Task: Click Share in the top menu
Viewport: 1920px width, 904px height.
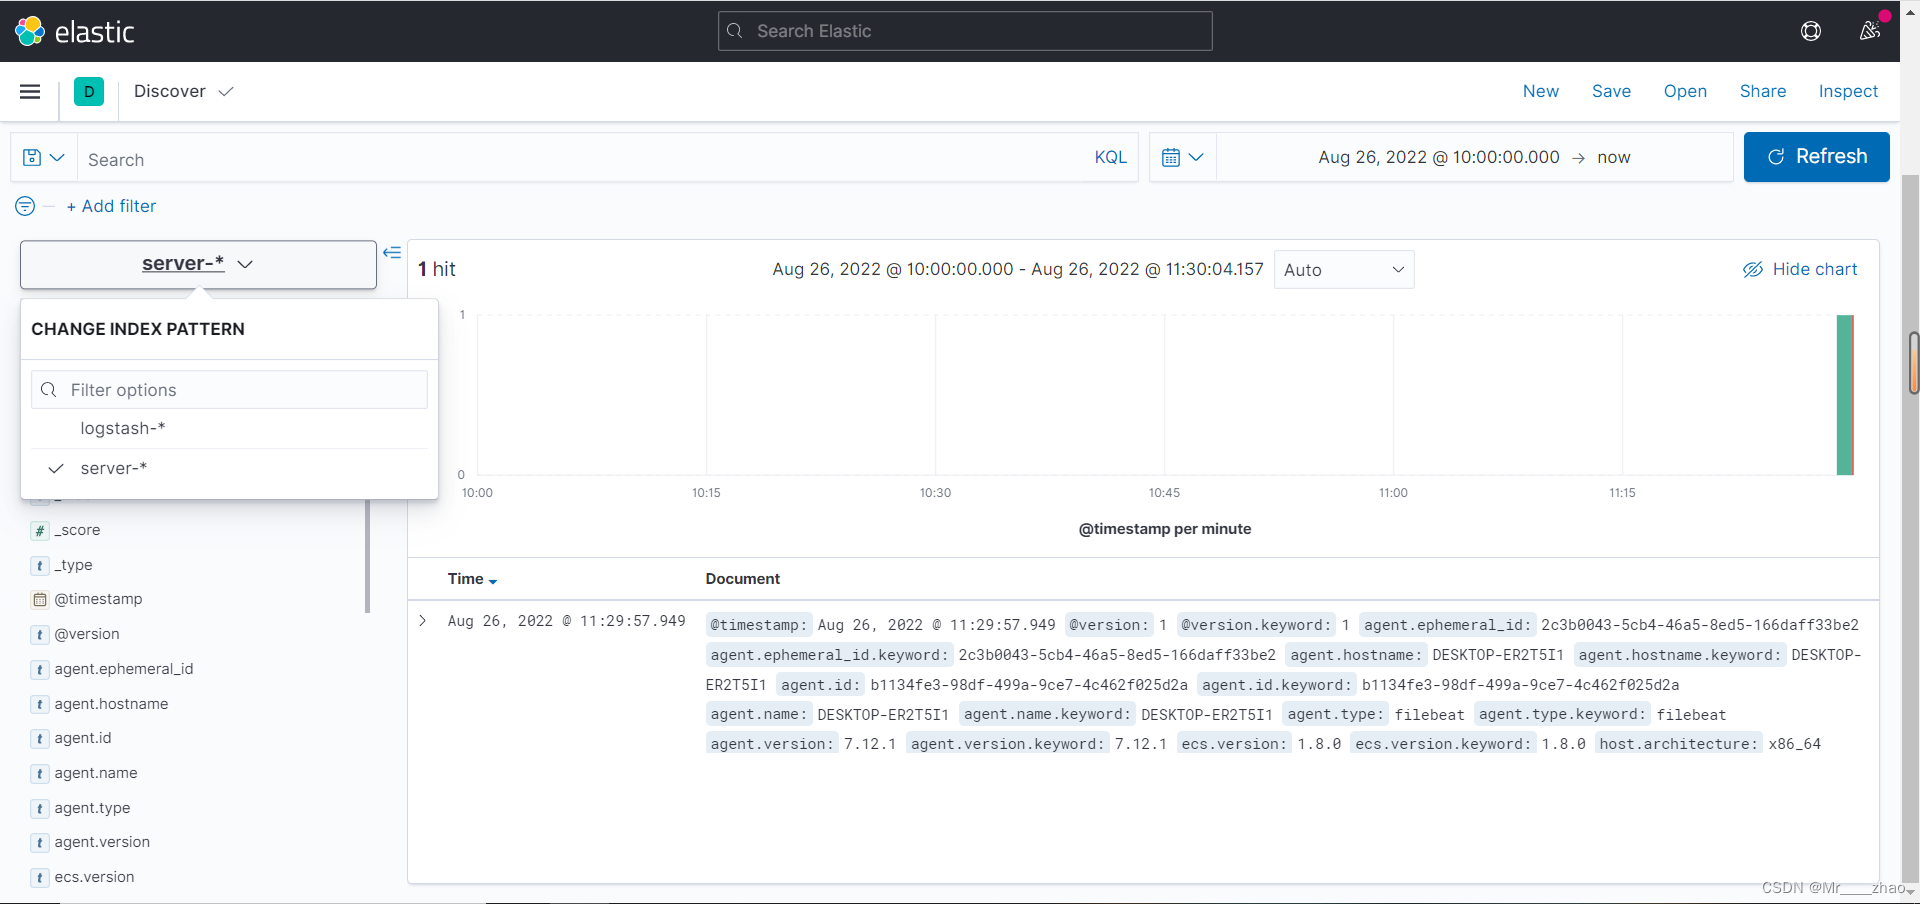Action: 1763,91
